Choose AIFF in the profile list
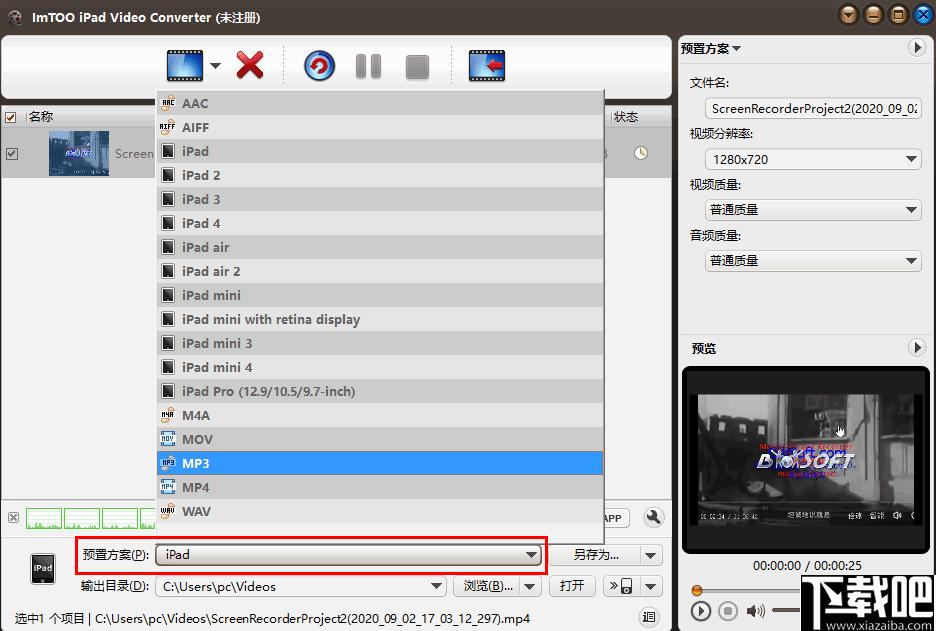Image resolution: width=936 pixels, height=631 pixels. coord(380,127)
